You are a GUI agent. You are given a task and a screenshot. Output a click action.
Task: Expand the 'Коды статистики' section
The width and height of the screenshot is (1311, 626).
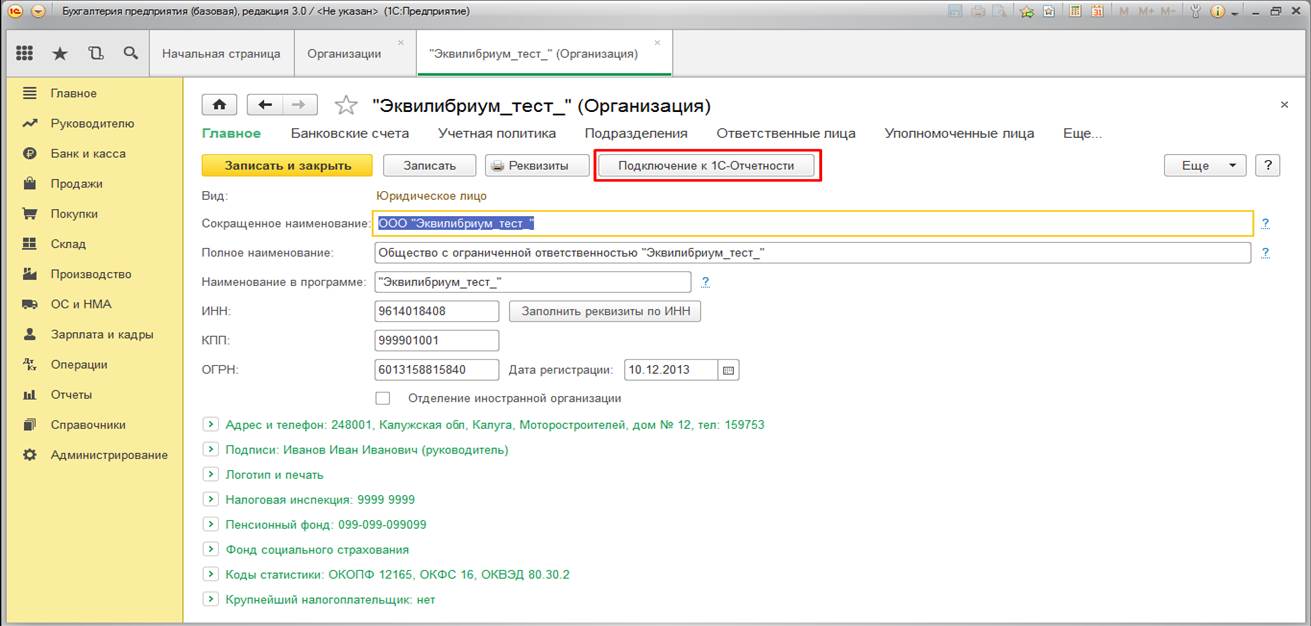[x=210, y=574]
